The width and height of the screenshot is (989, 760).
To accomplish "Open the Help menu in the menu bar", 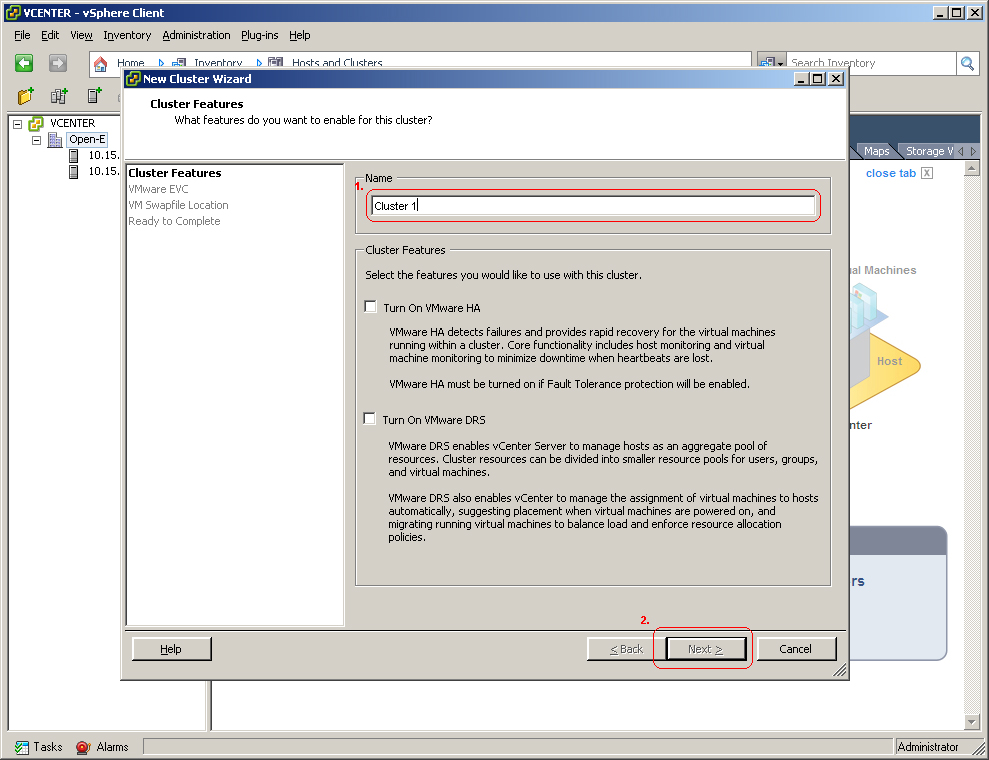I will click(300, 35).
